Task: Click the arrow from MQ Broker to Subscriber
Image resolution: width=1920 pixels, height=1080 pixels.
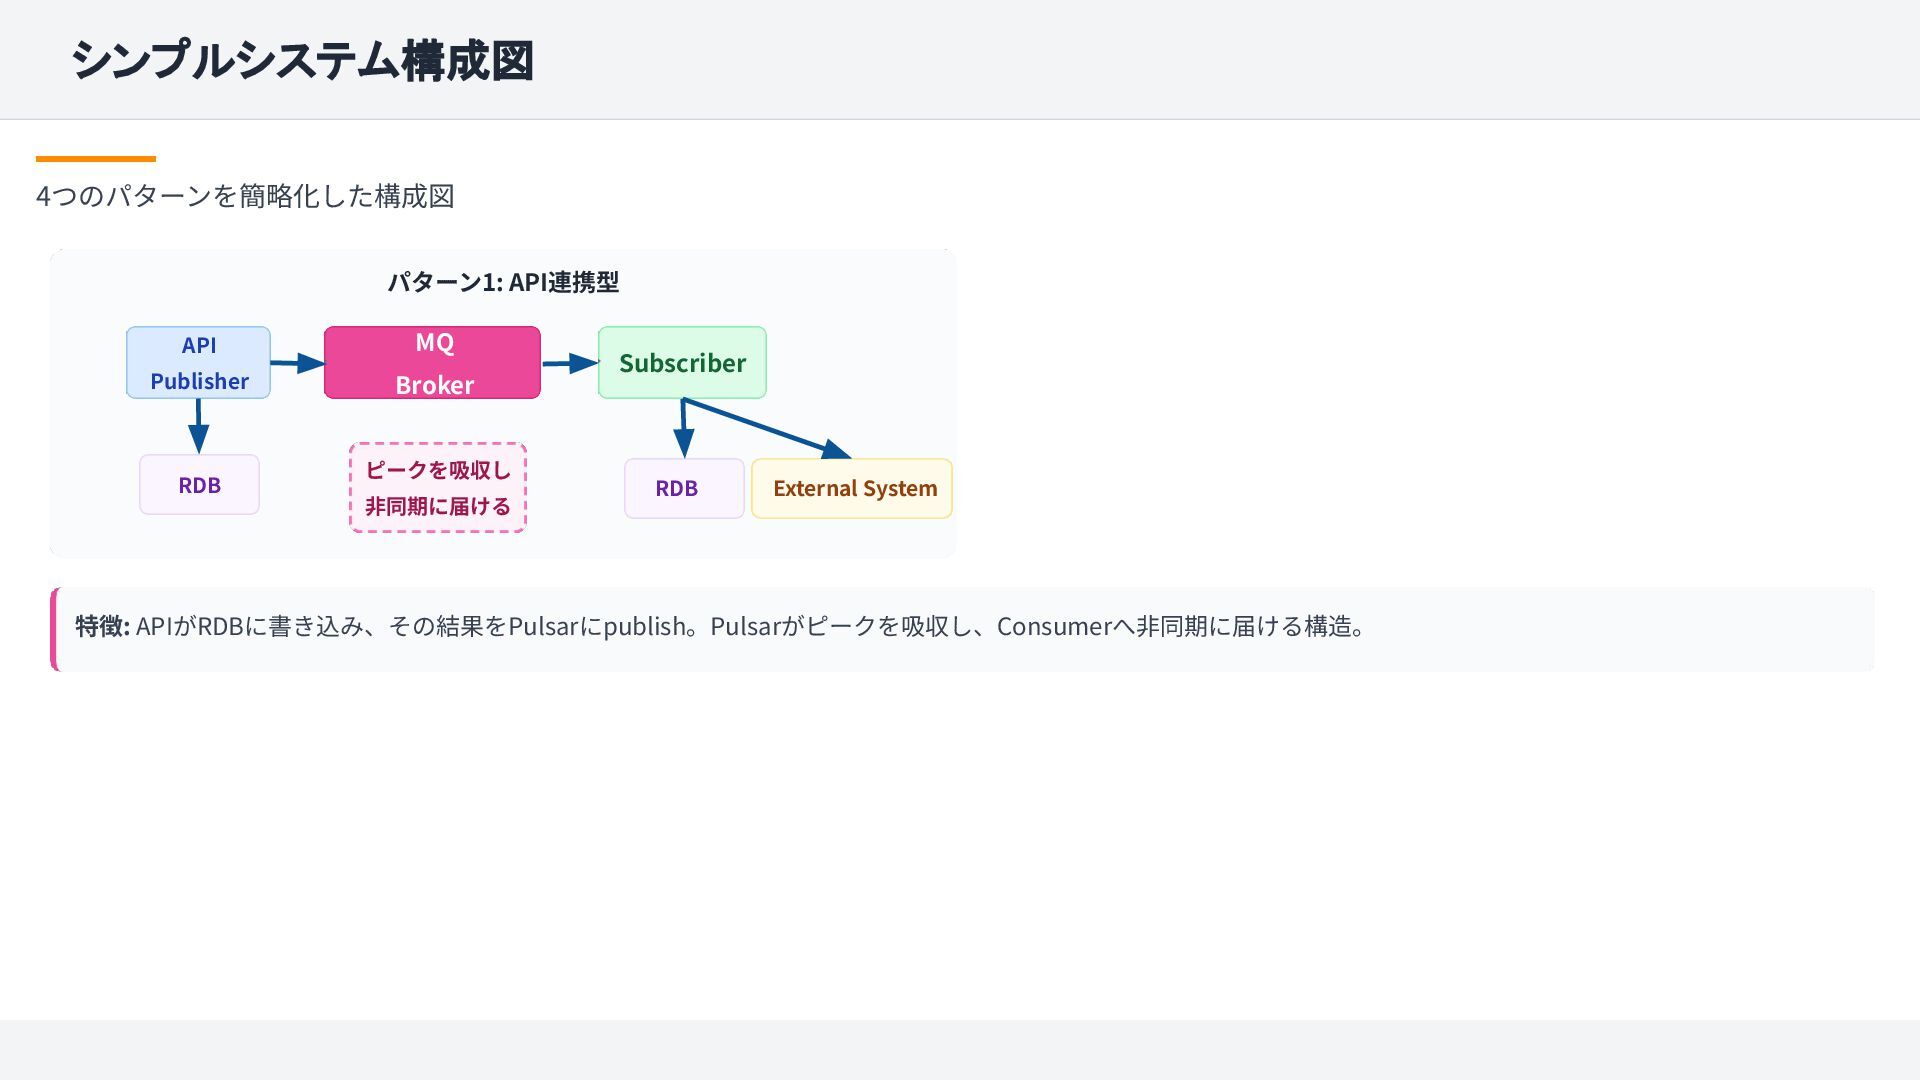Action: point(568,363)
